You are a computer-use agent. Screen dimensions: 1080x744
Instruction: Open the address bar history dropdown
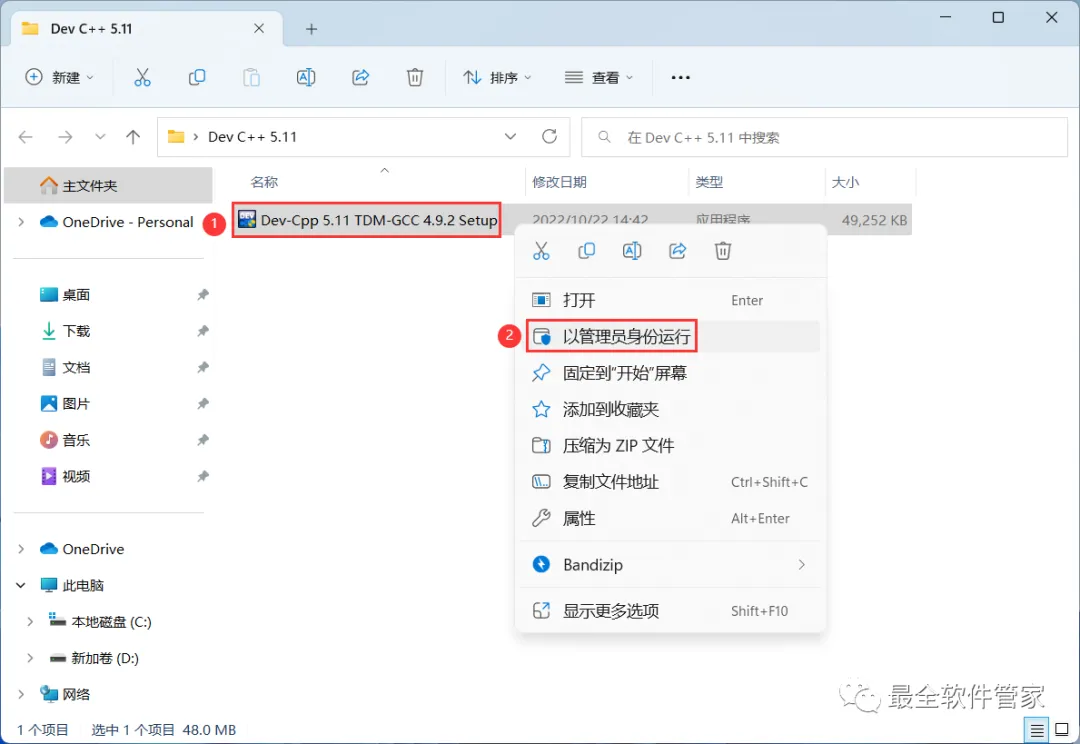pos(510,136)
